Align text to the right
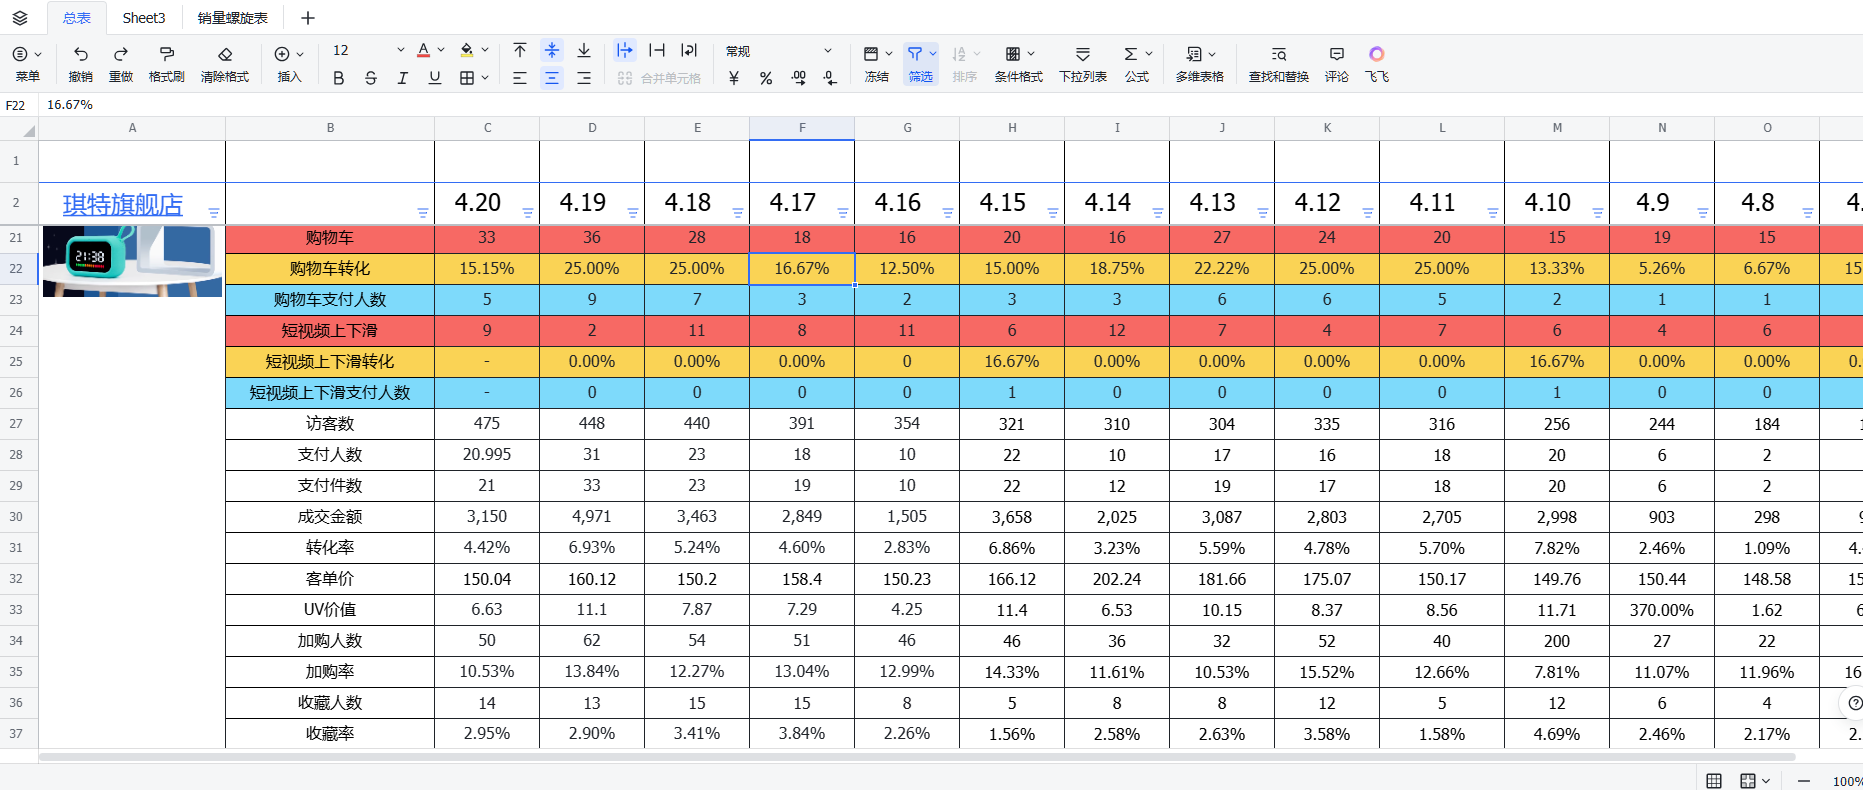Image resolution: width=1863 pixels, height=790 pixels. click(x=584, y=78)
